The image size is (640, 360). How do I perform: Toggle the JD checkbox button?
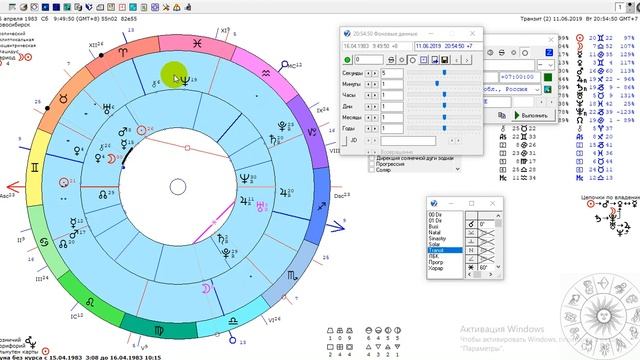point(345,141)
